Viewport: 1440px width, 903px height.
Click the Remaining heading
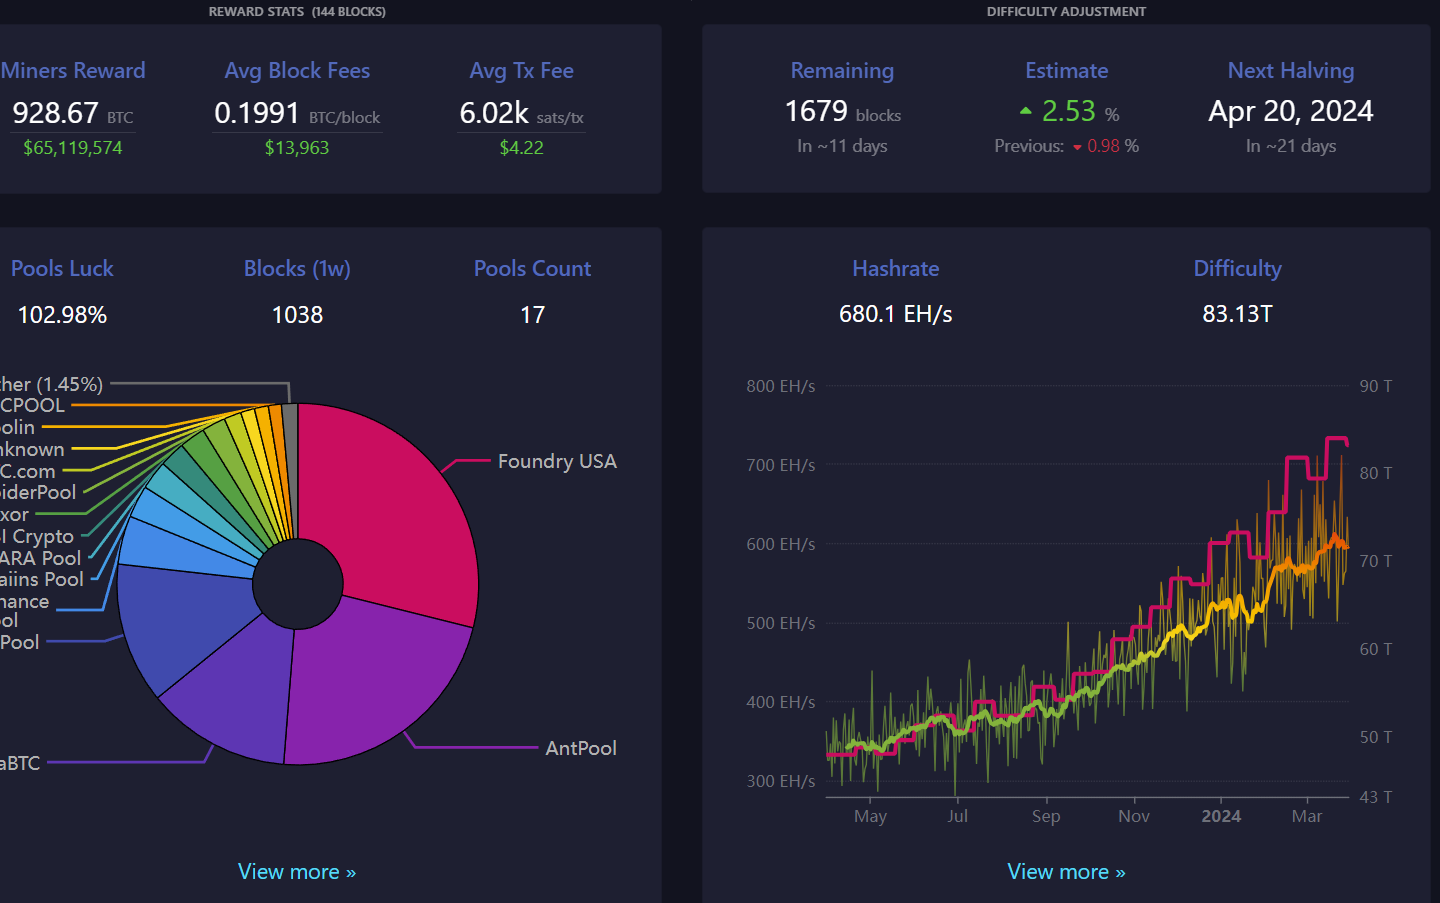click(842, 70)
